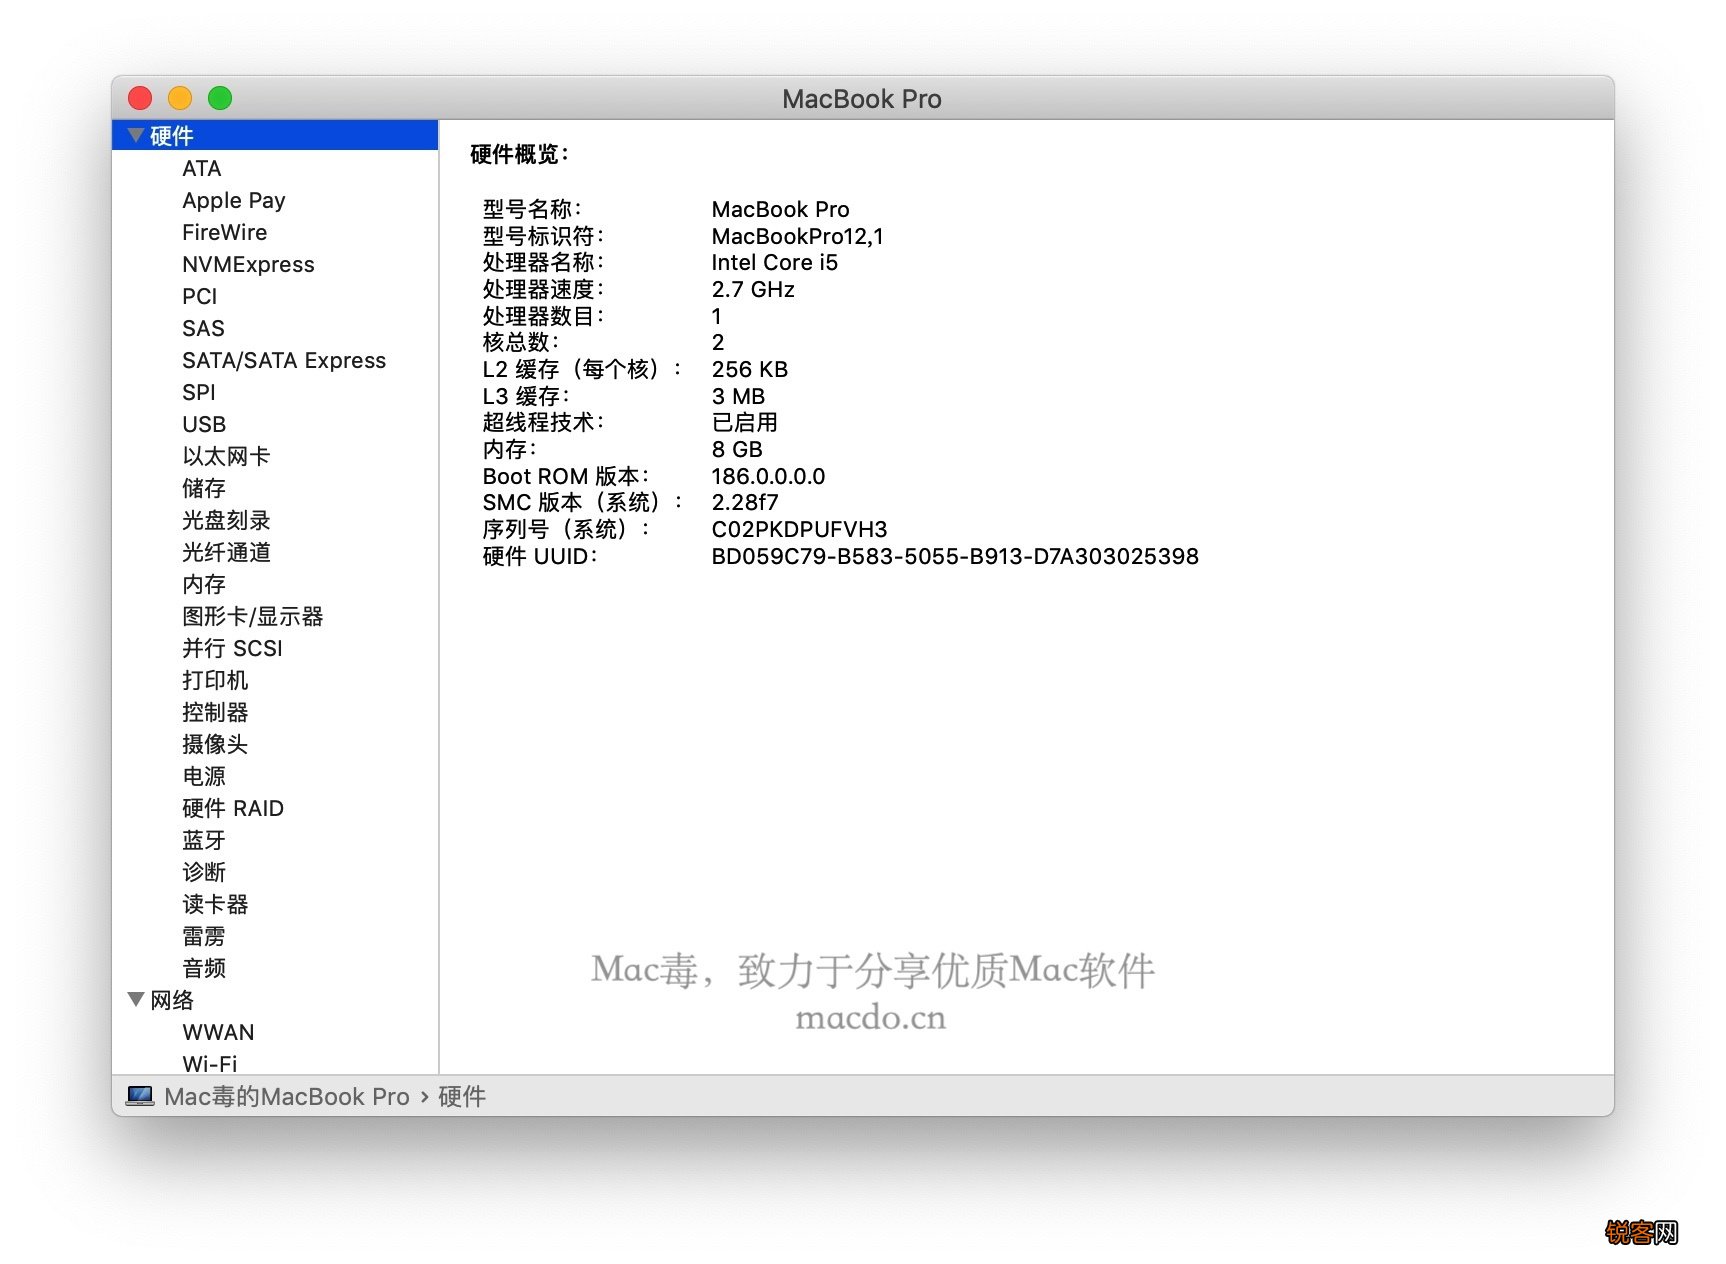Click the Intel Core i5 value
The width and height of the screenshot is (1726, 1264).
click(x=774, y=262)
